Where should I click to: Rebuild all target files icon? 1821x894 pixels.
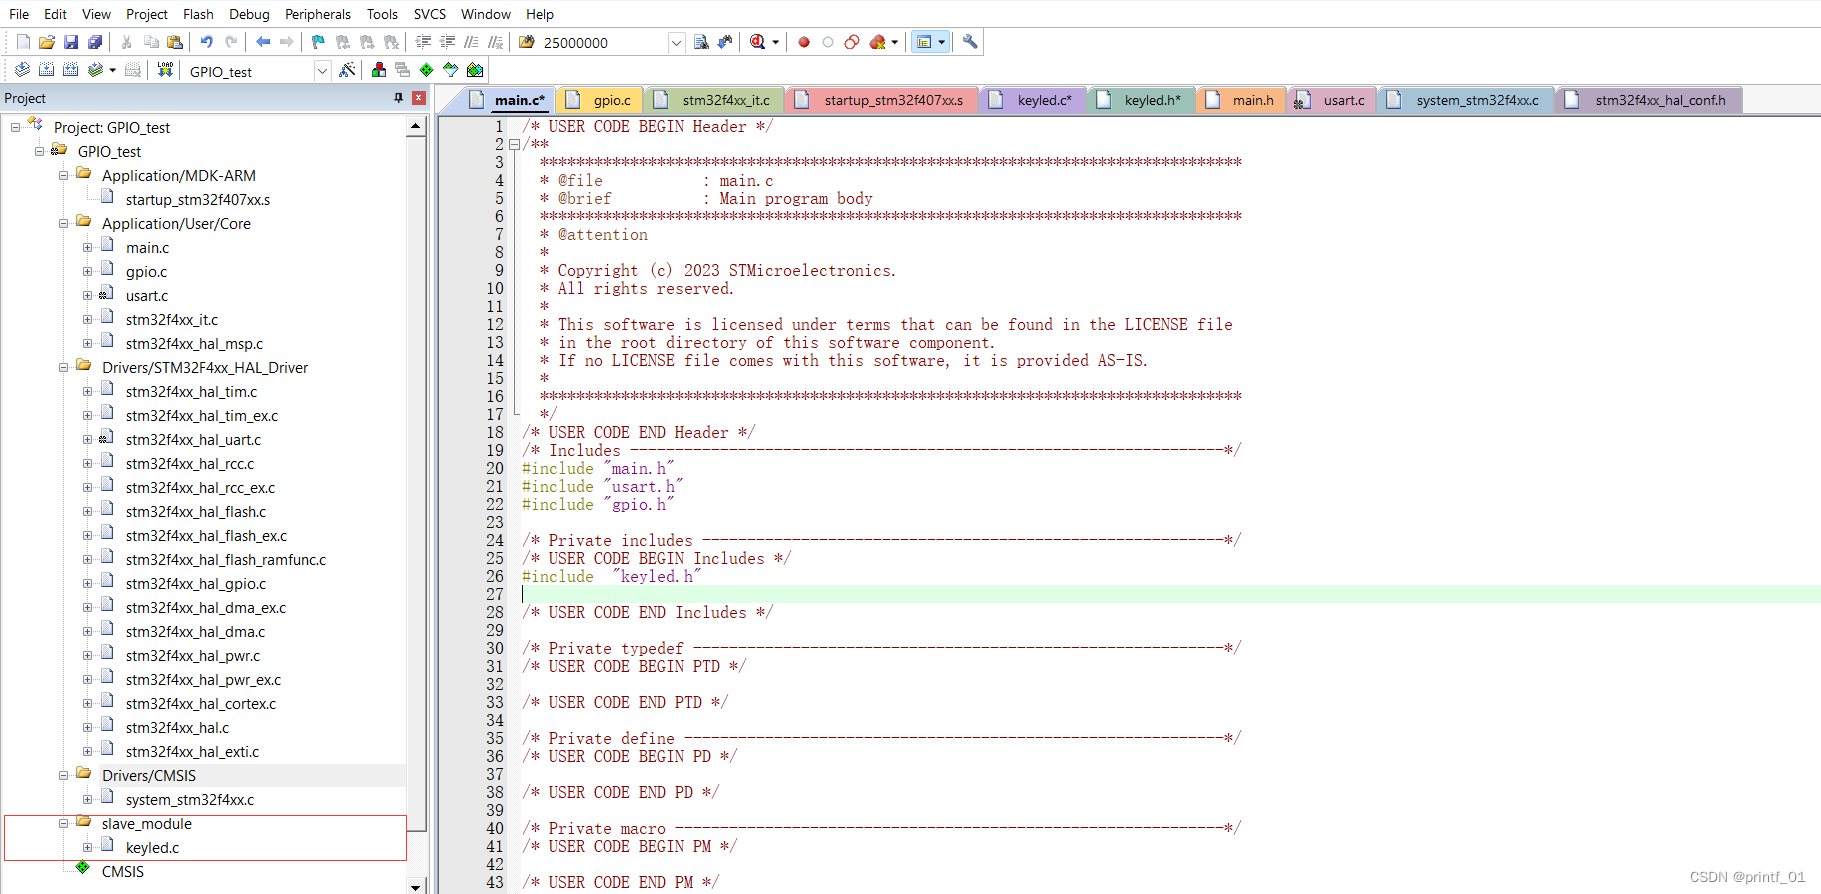point(70,70)
